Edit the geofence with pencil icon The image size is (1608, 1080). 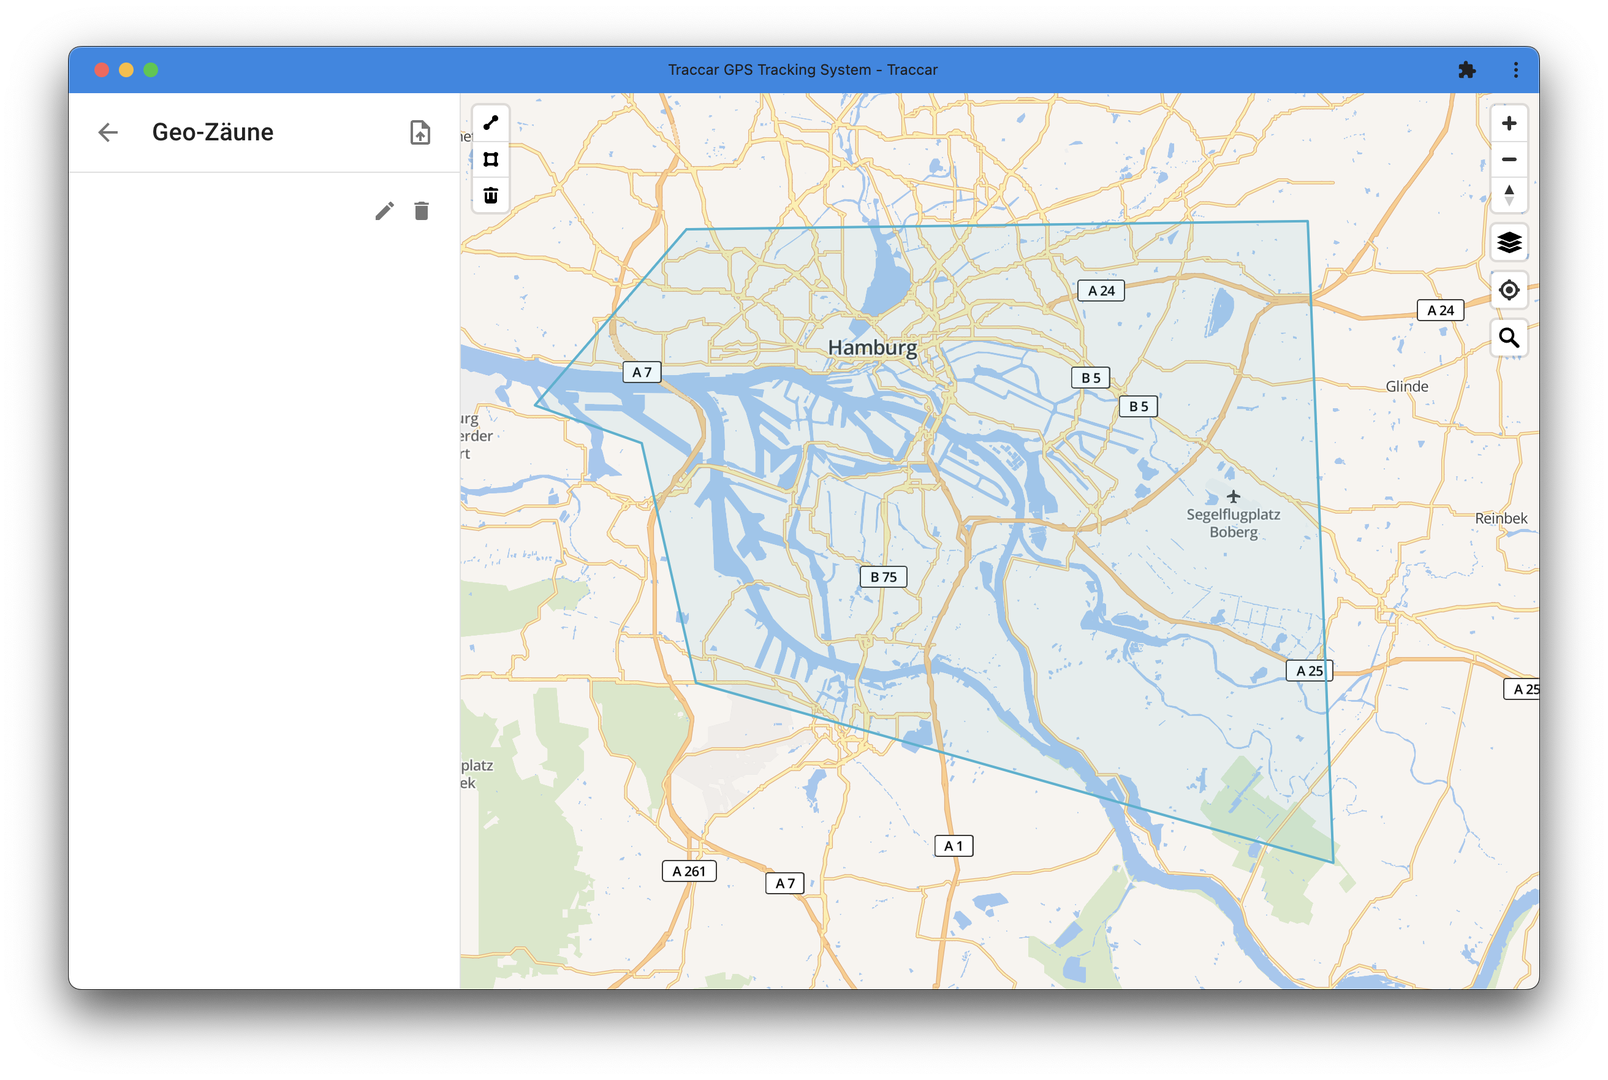tap(384, 211)
